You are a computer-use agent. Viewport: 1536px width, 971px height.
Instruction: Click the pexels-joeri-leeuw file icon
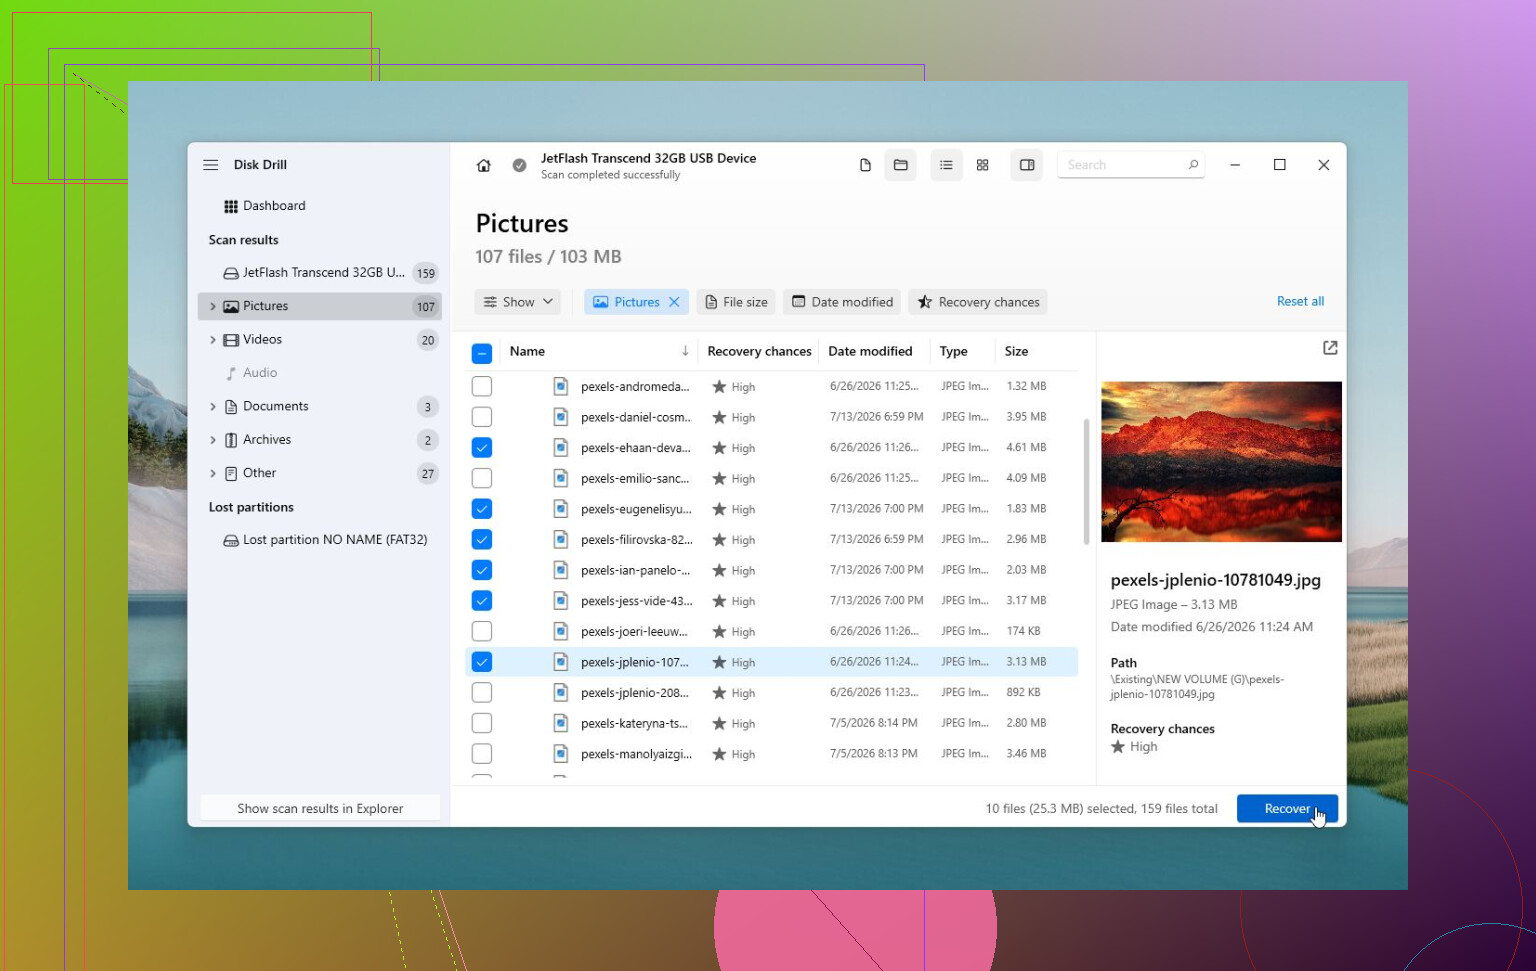(561, 631)
